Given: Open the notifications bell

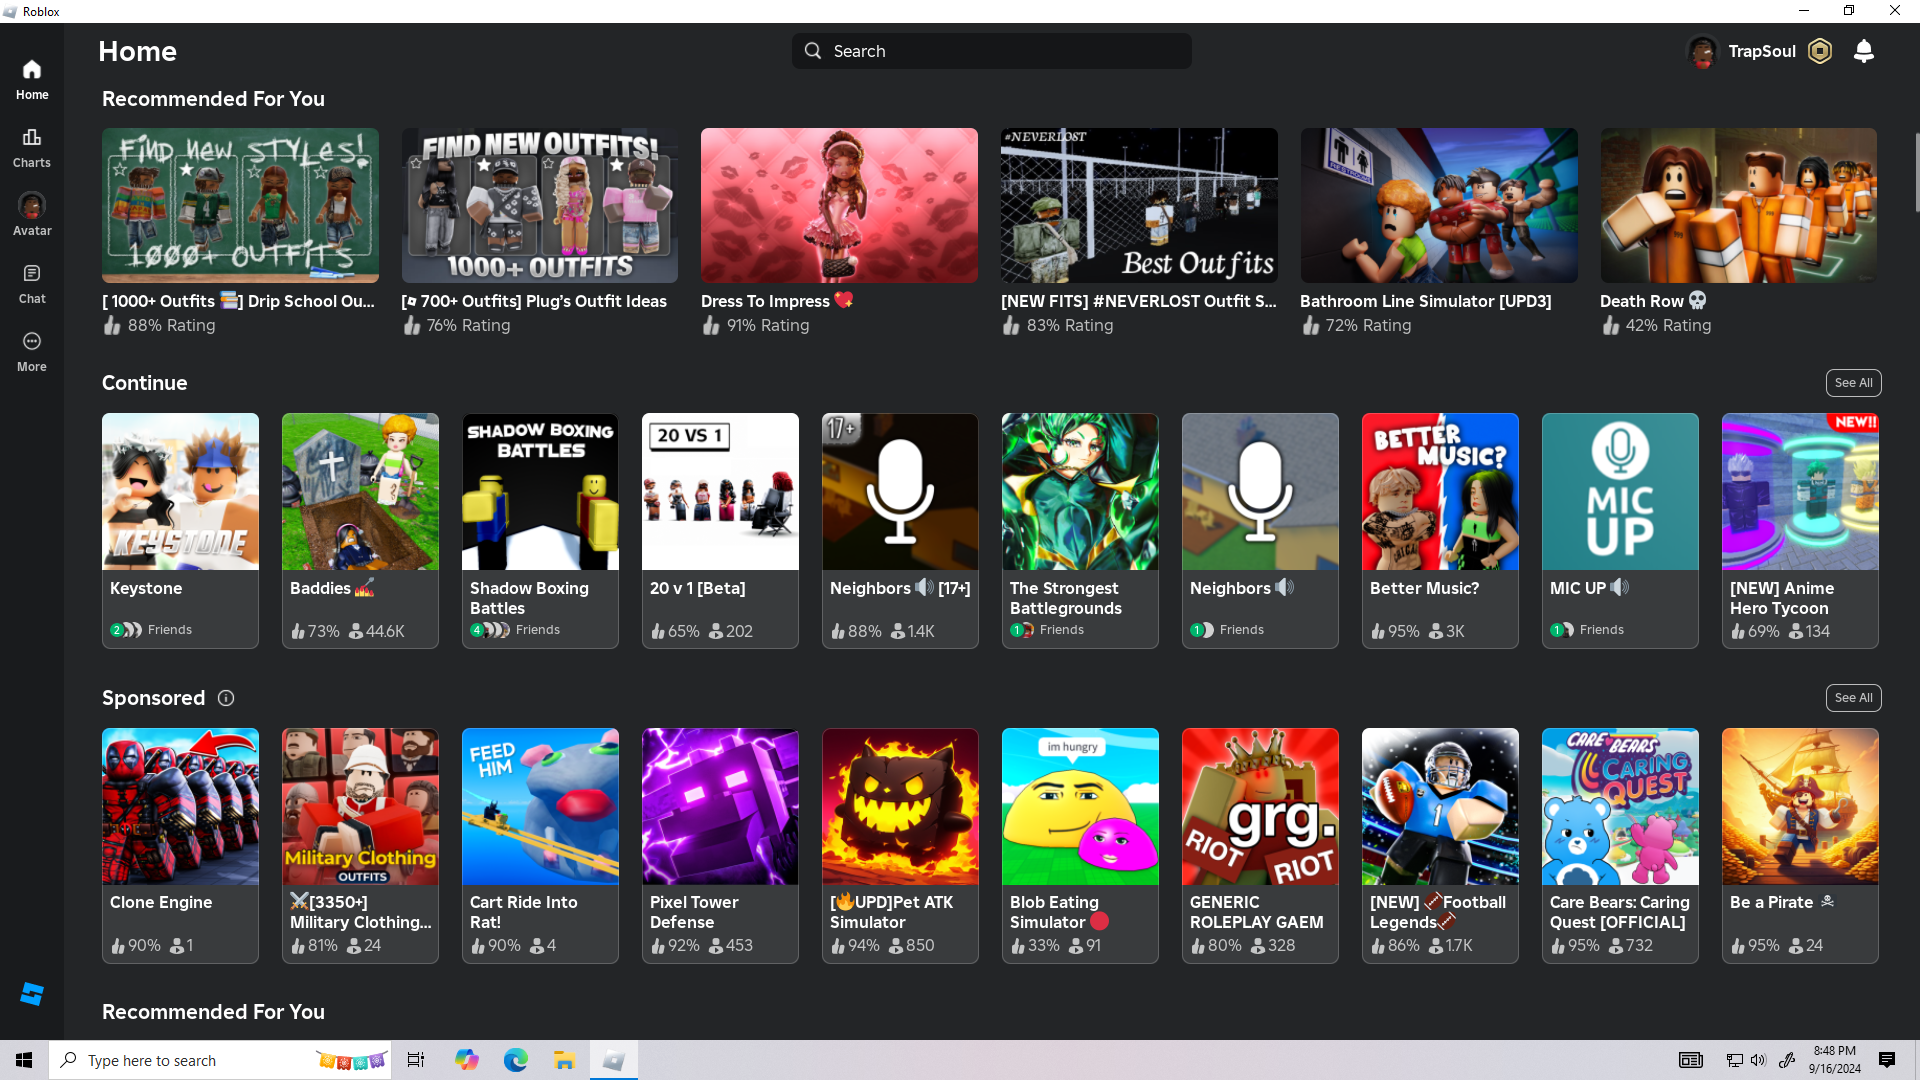Looking at the screenshot, I should click(x=1864, y=51).
